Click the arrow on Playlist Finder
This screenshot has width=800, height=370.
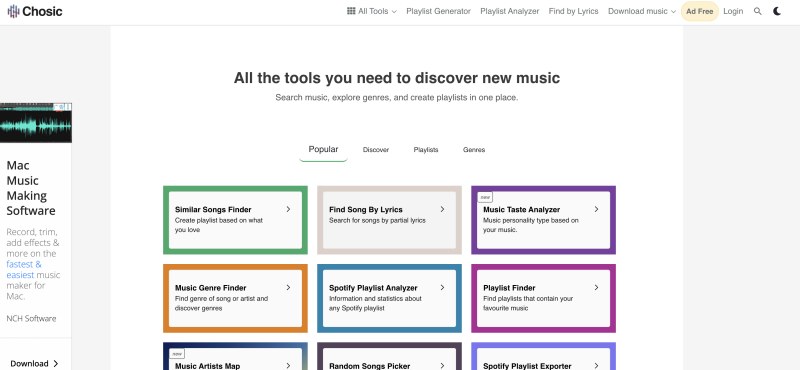click(x=596, y=288)
